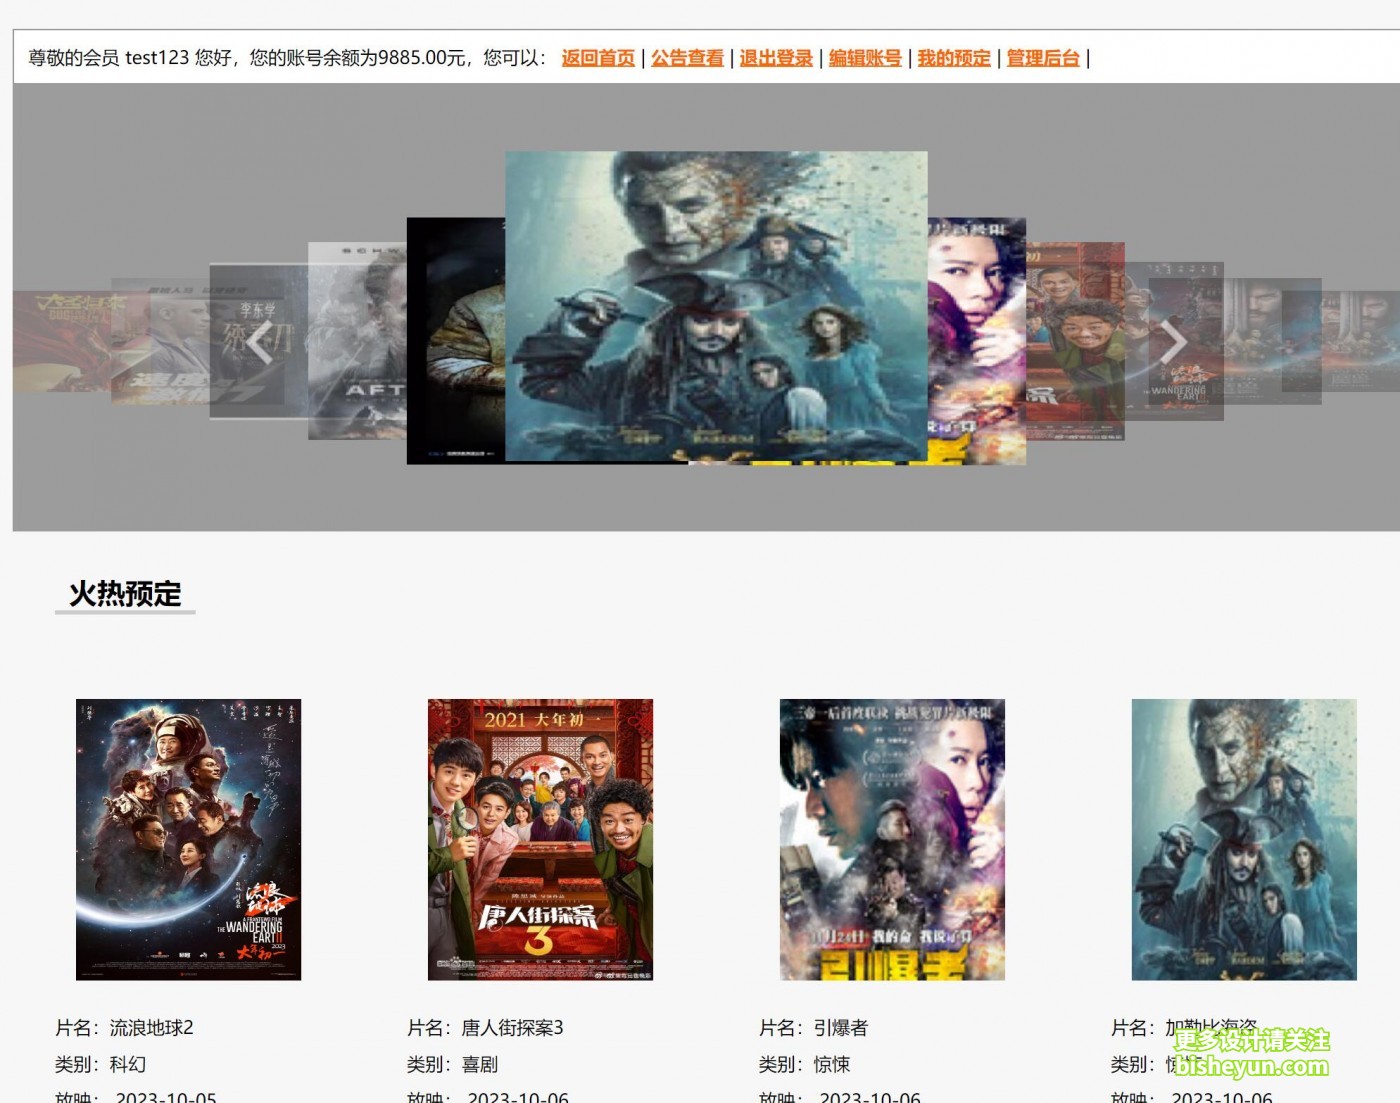Image resolution: width=1400 pixels, height=1103 pixels.
Task: Open the 公告查看 announcements link
Action: [687, 58]
